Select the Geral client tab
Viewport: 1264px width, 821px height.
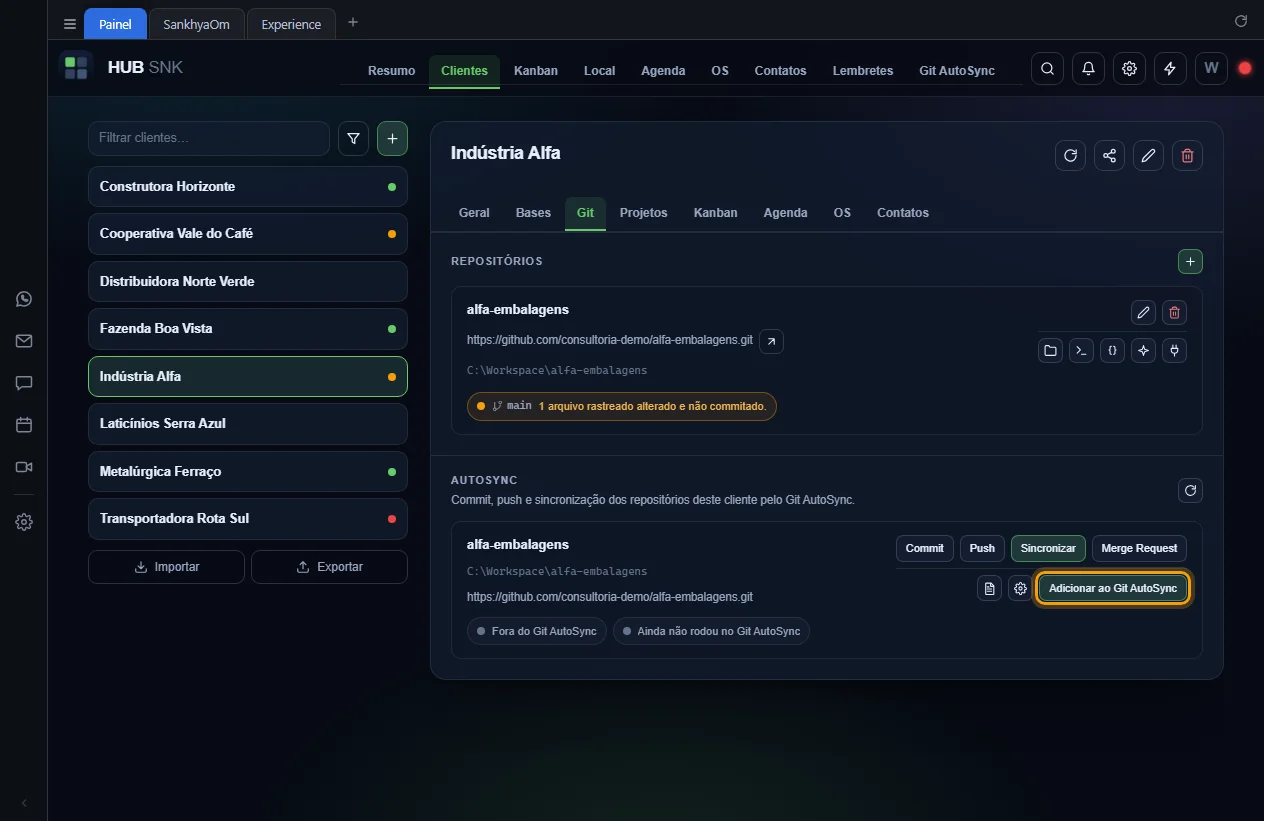click(x=474, y=213)
